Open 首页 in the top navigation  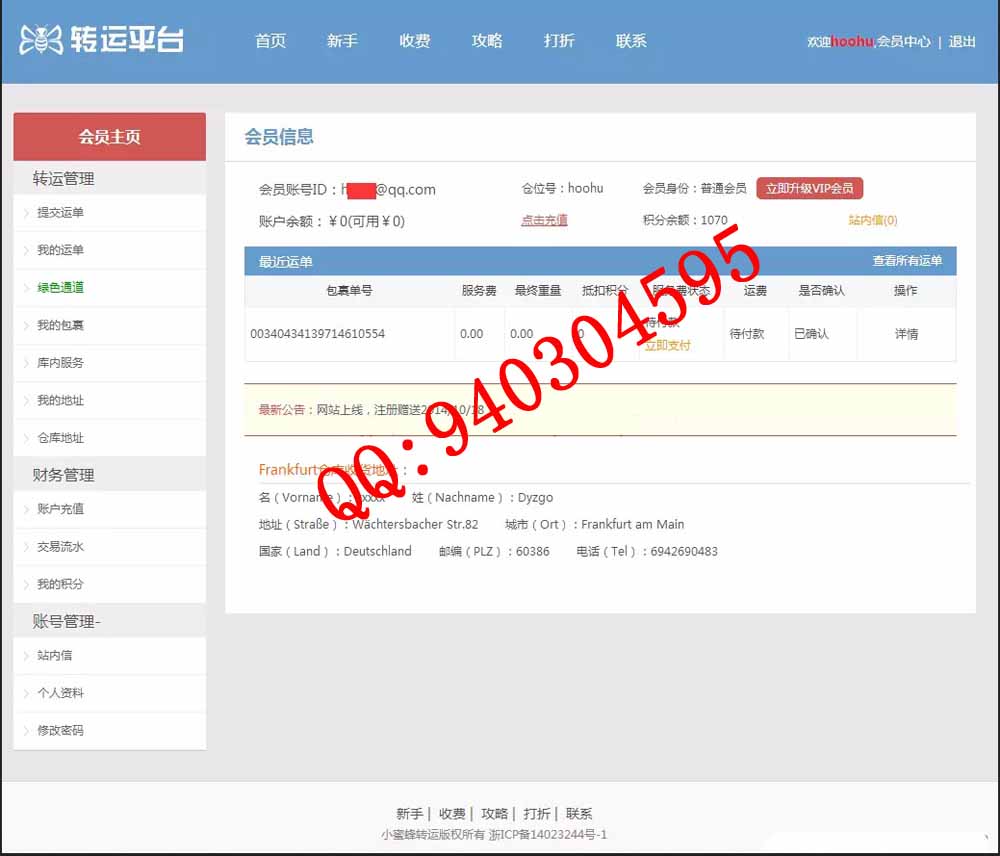coord(270,41)
